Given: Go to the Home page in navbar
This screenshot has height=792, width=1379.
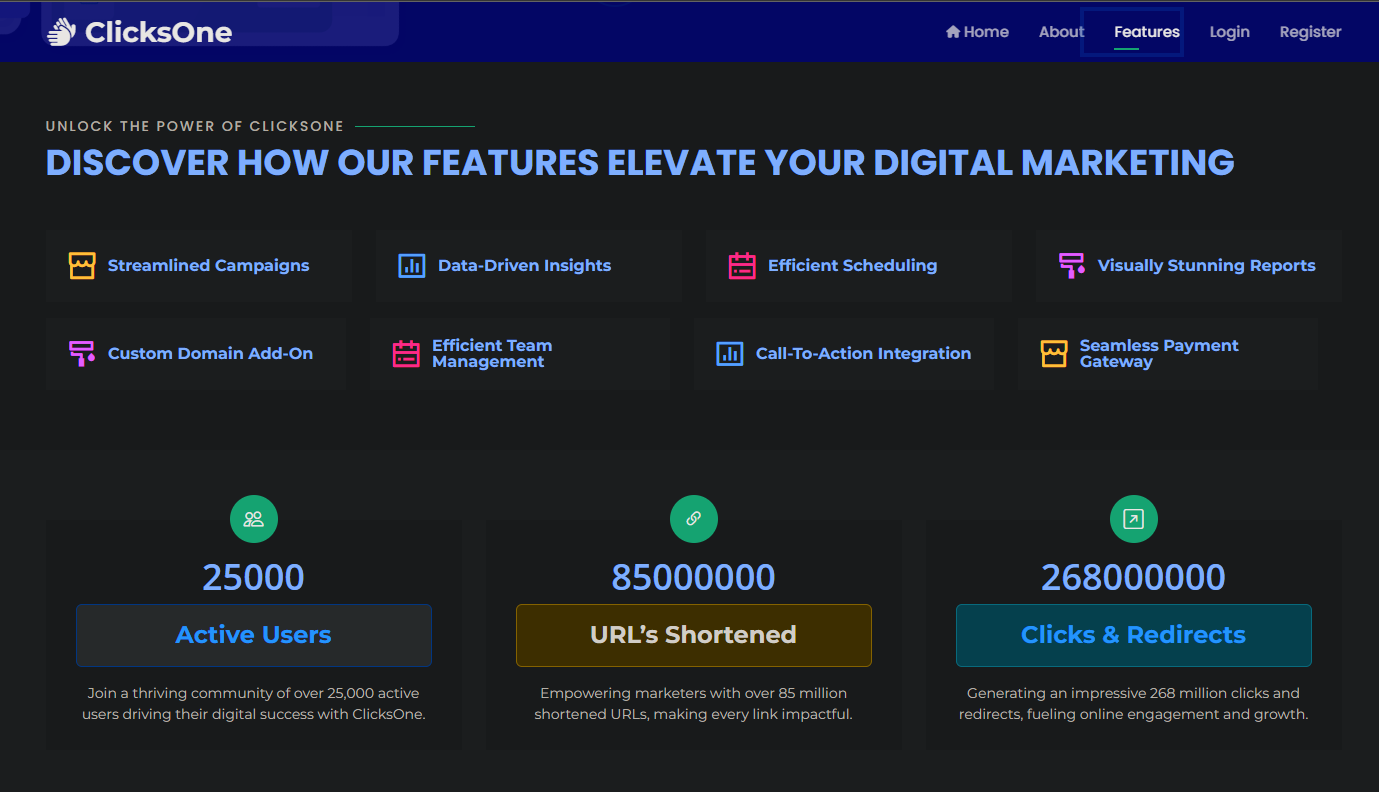Looking at the screenshot, I should pyautogui.click(x=977, y=32).
